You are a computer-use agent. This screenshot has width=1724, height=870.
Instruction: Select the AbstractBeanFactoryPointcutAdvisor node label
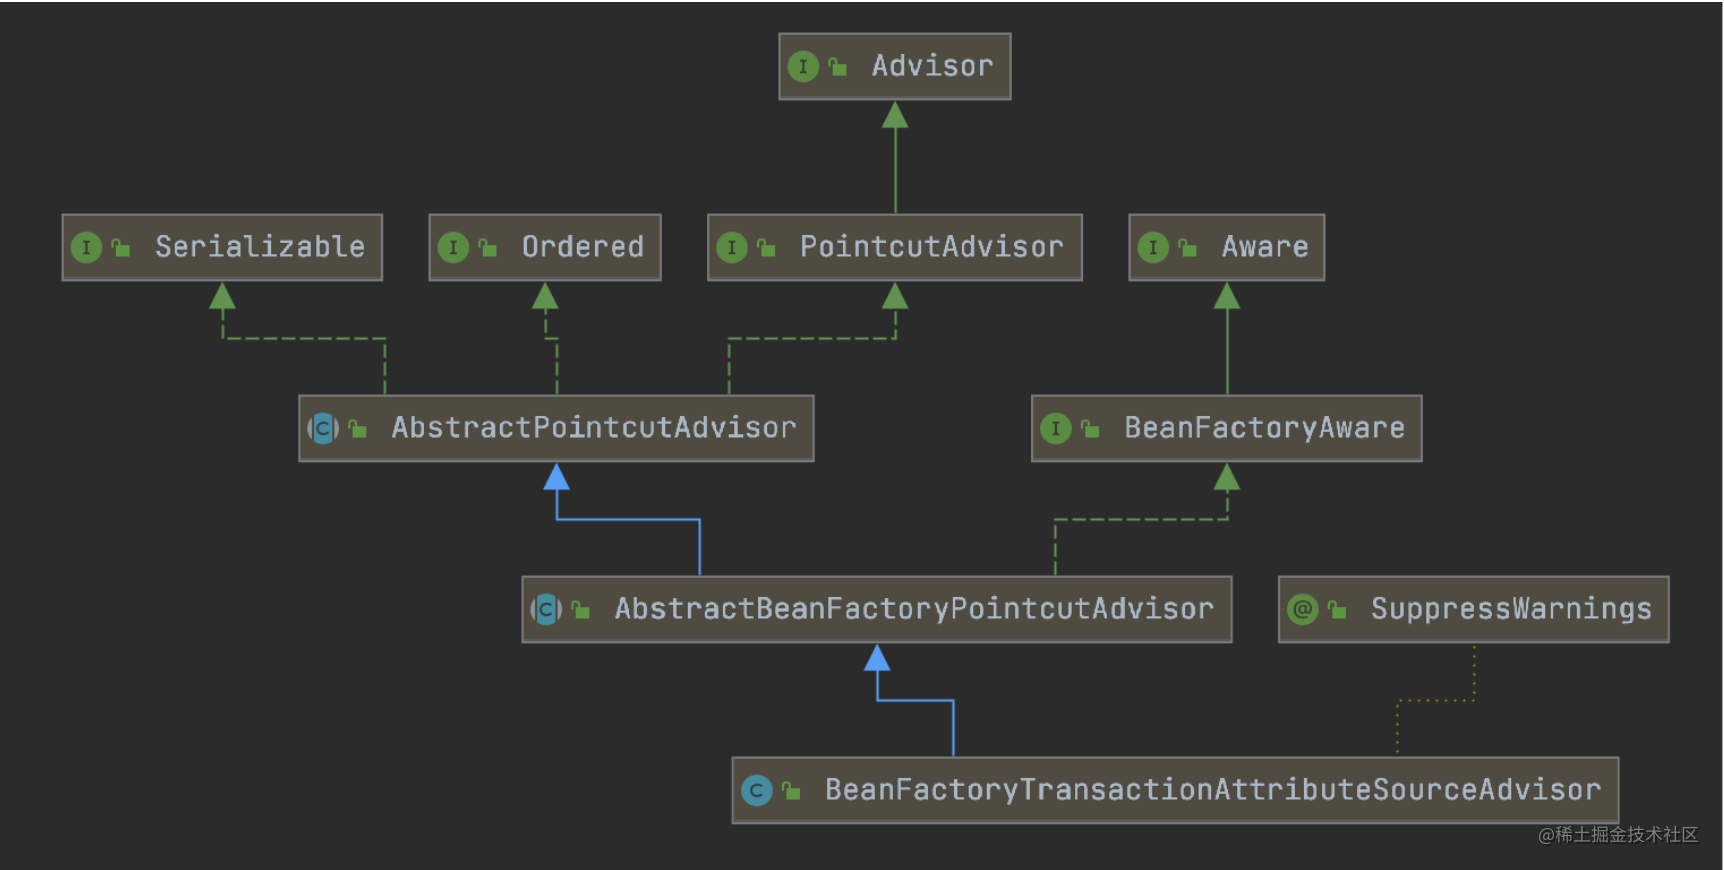click(x=914, y=609)
